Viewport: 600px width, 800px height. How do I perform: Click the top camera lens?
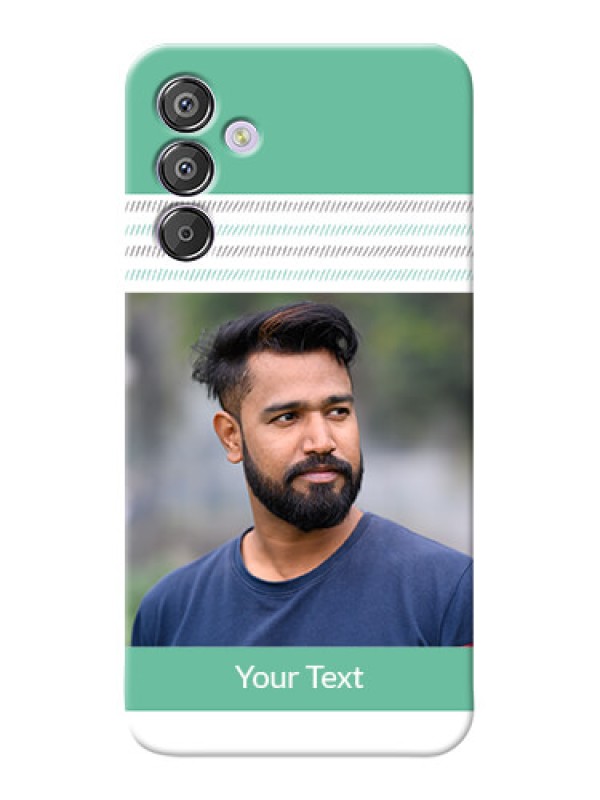click(185, 105)
